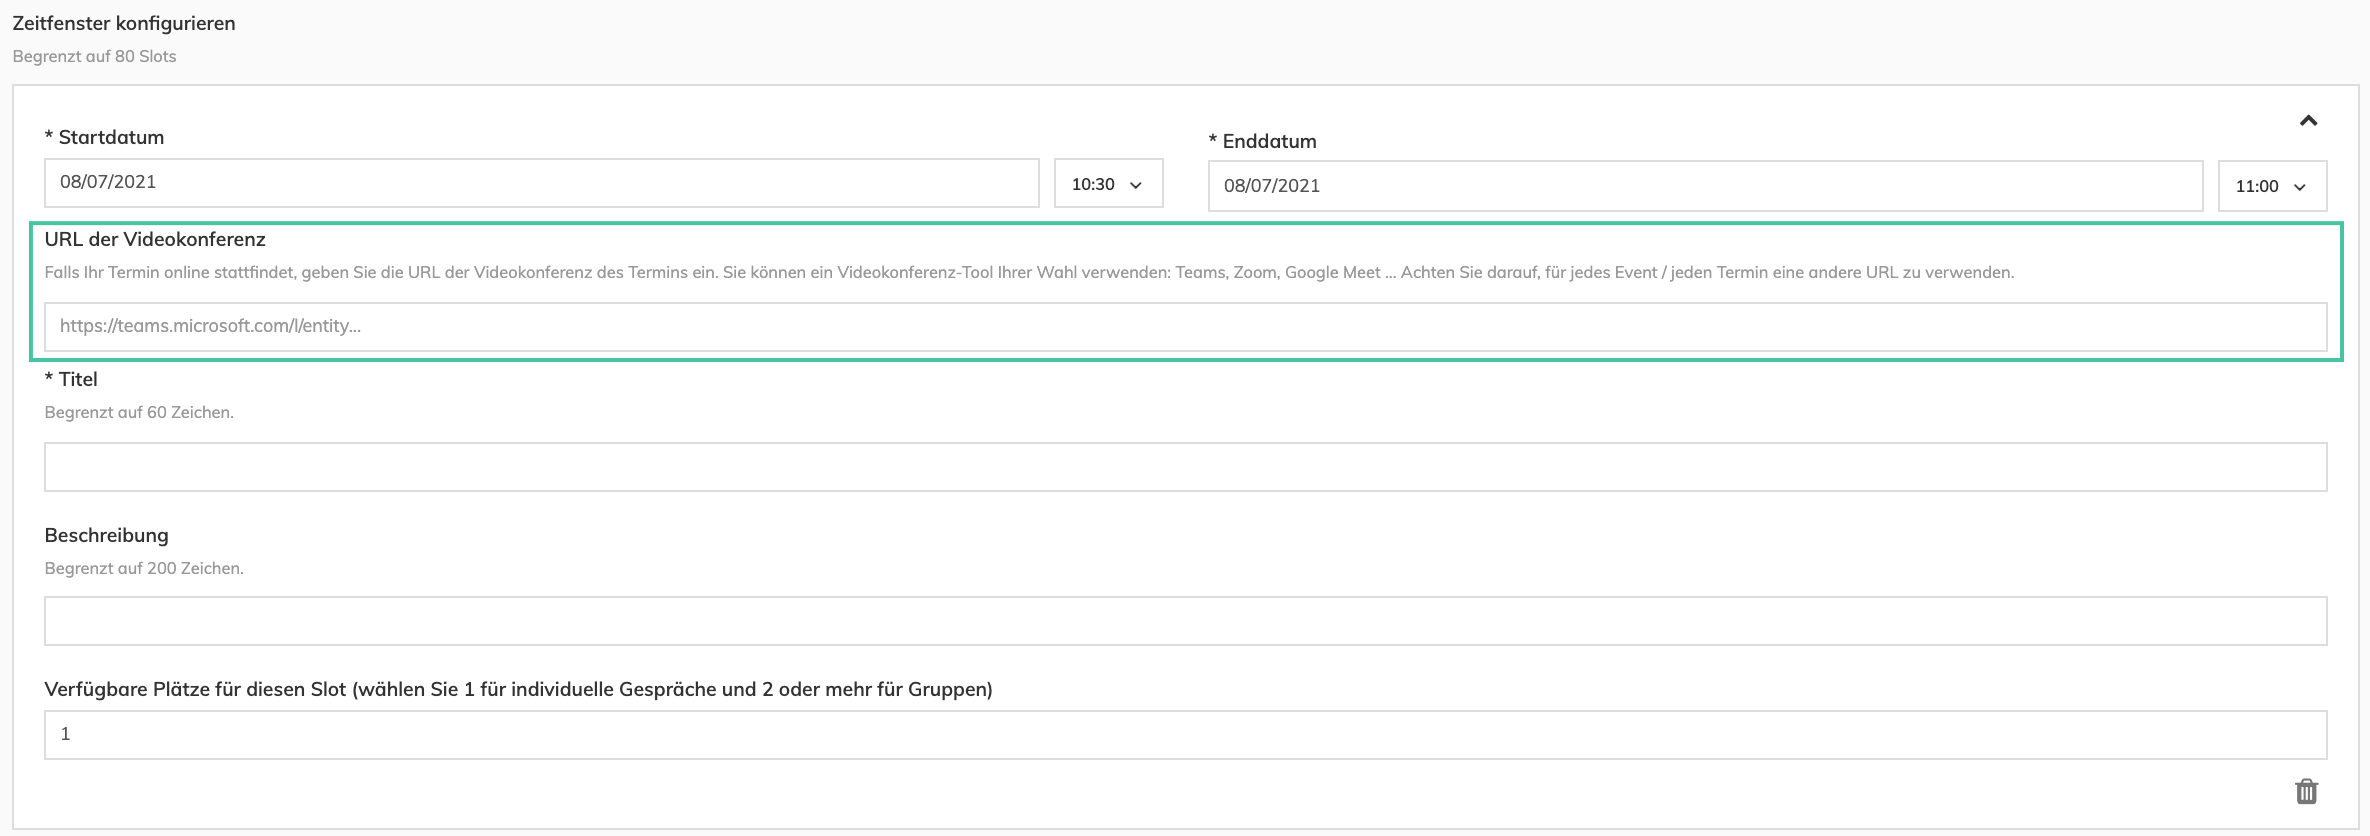Focus the video conference URL input

coord(1185,327)
